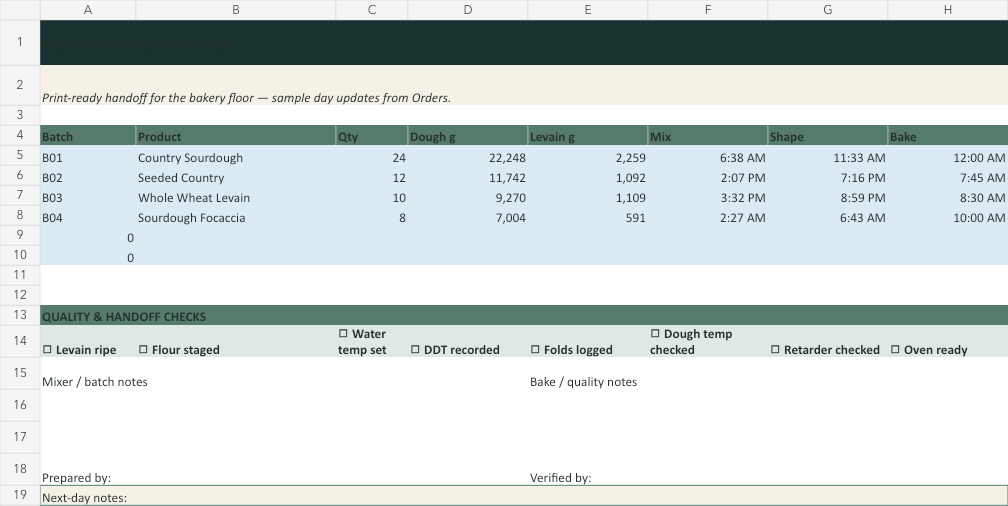
Task: Select column B header
Action: coord(236,10)
